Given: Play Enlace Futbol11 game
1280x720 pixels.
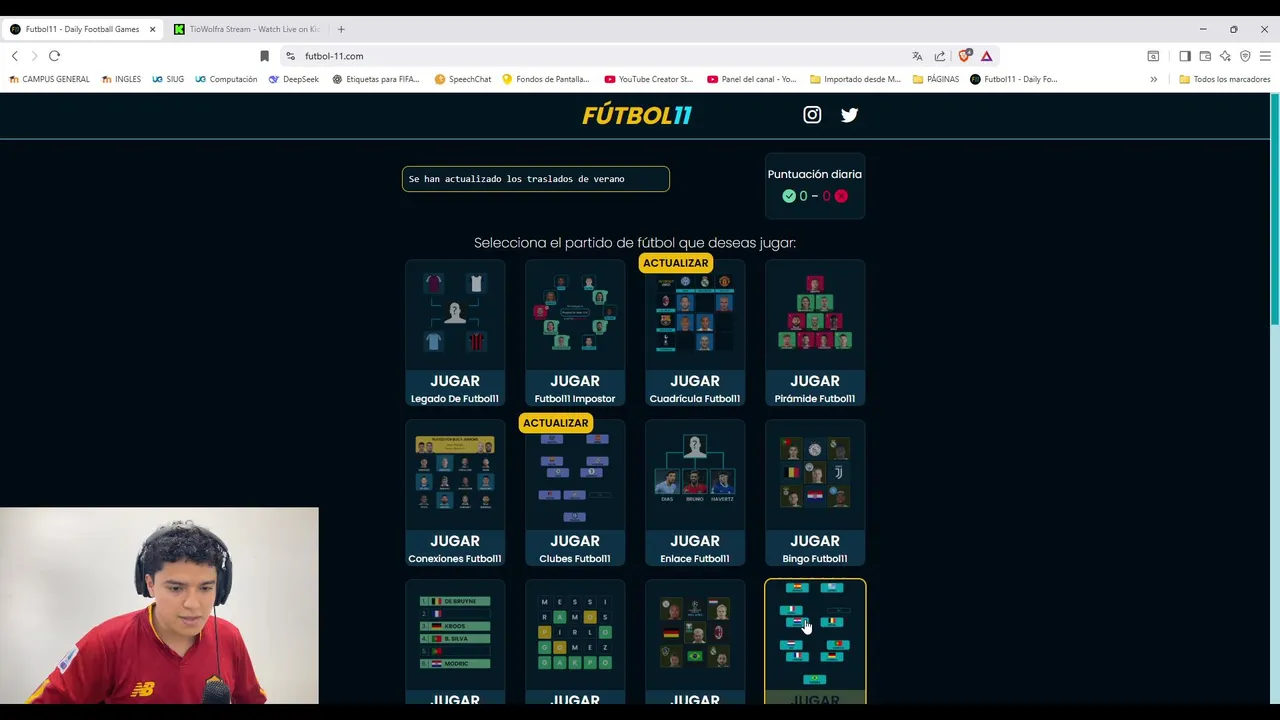Looking at the screenshot, I should click(695, 493).
